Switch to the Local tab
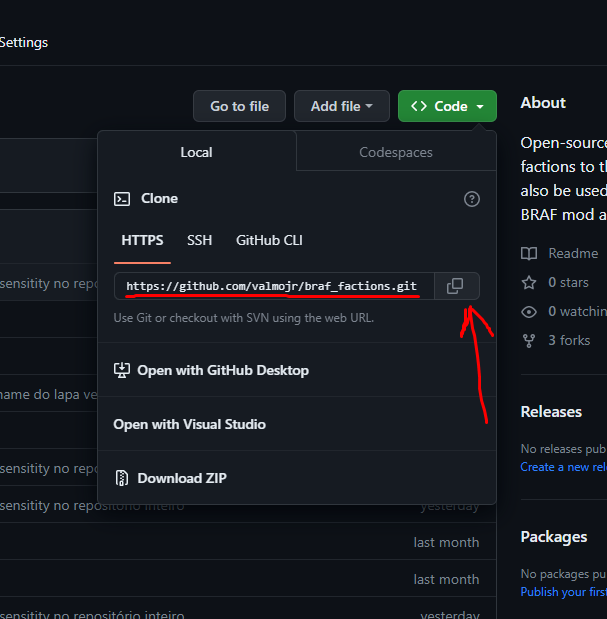 point(197,152)
